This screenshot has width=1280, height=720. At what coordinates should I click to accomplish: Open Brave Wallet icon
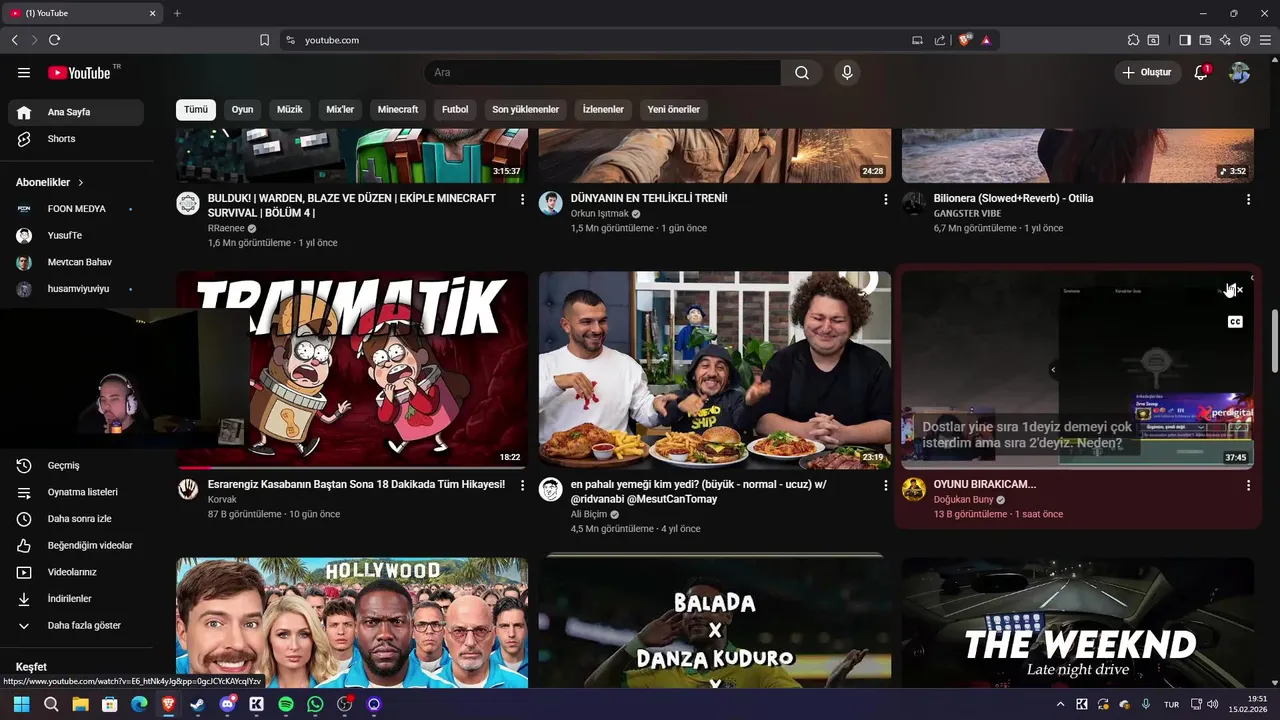(x=1205, y=40)
